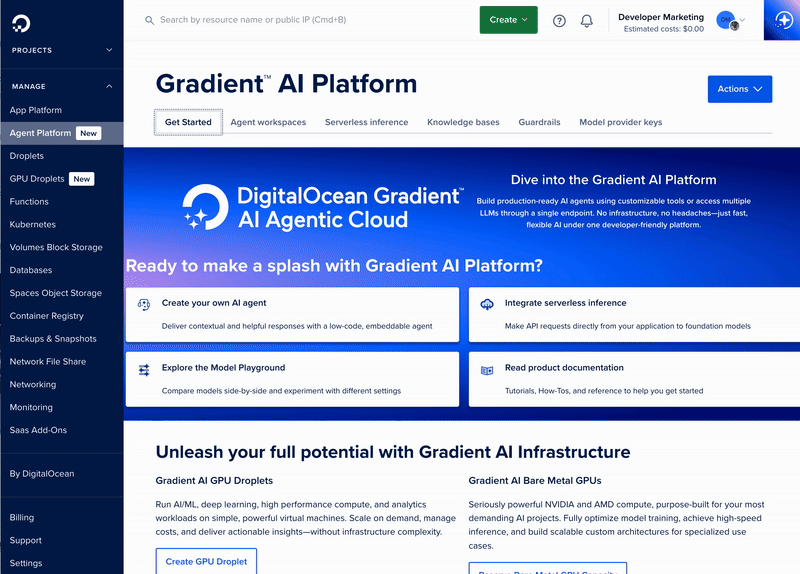Open the help question mark icon
The image size is (800, 574).
pos(559,20)
